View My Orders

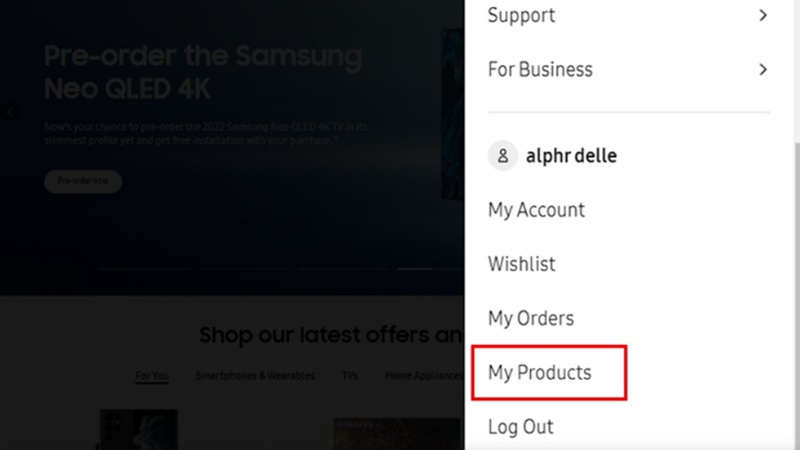531,318
